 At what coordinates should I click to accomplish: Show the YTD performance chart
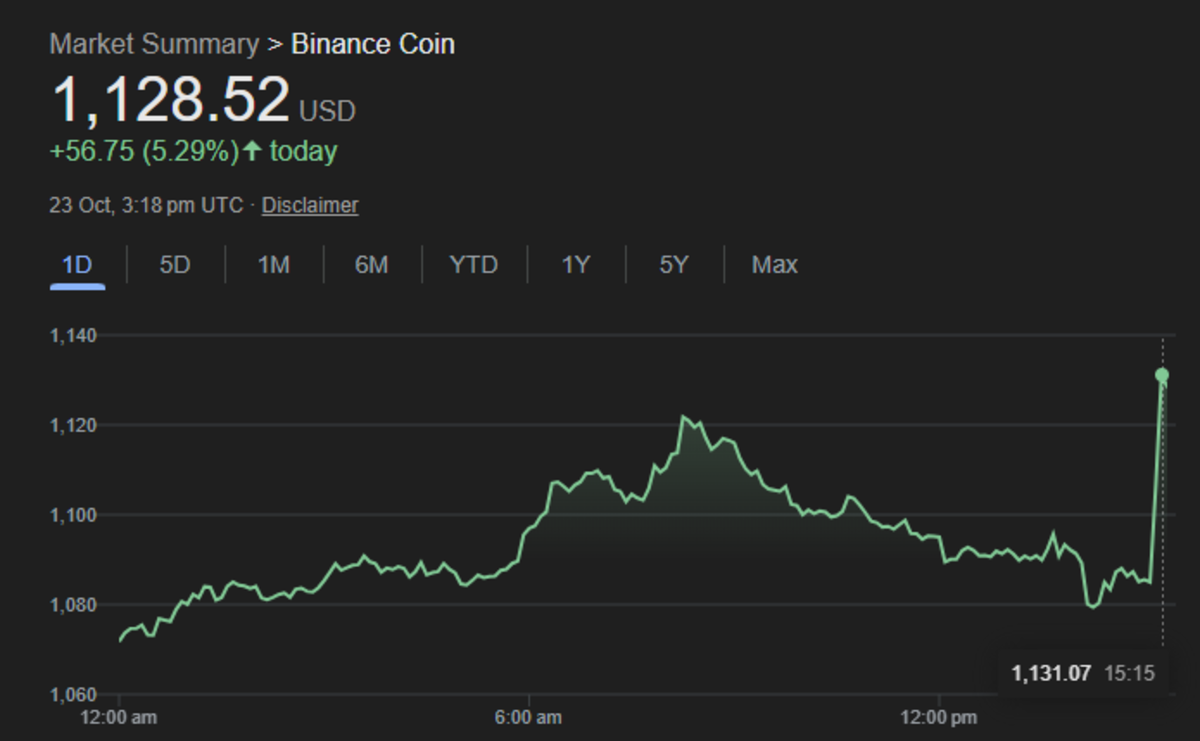click(x=475, y=264)
